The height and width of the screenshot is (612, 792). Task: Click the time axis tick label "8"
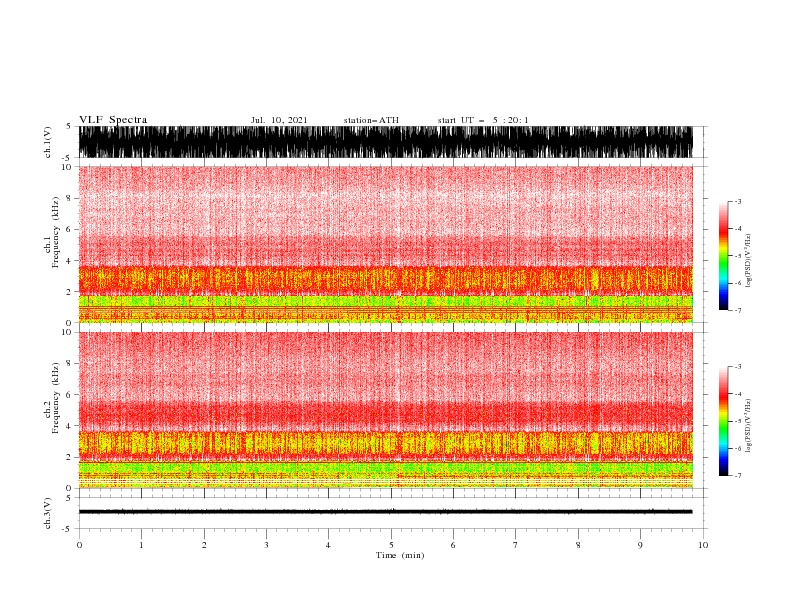578,545
